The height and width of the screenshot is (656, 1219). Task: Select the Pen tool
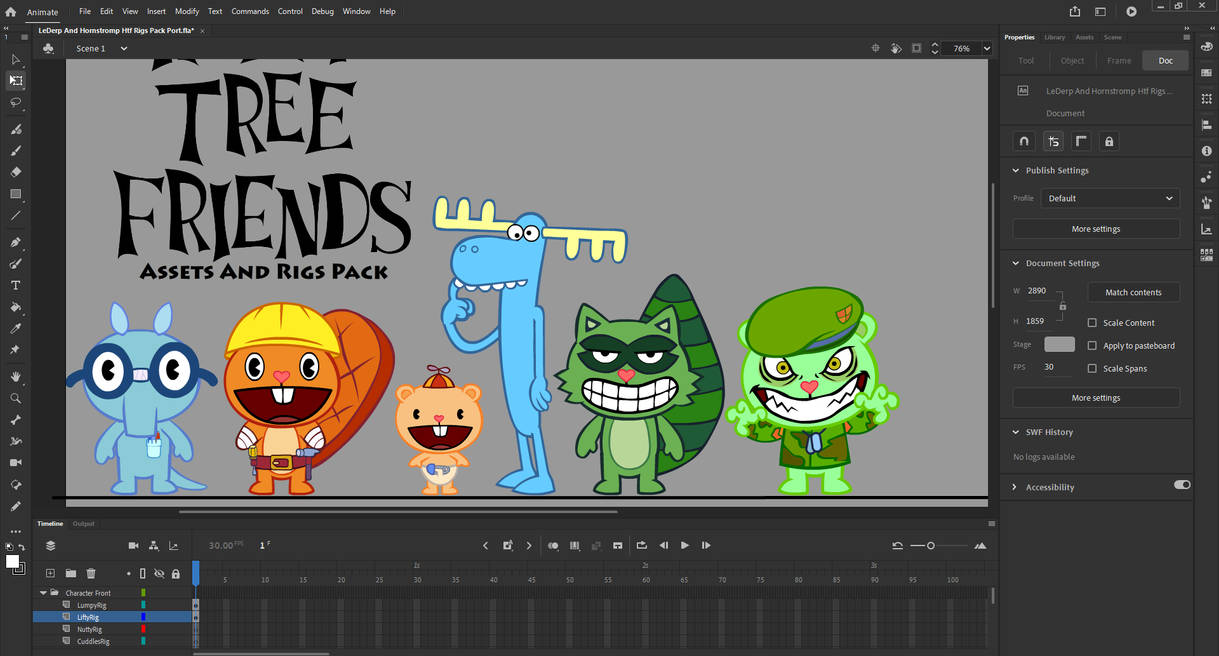click(x=15, y=242)
